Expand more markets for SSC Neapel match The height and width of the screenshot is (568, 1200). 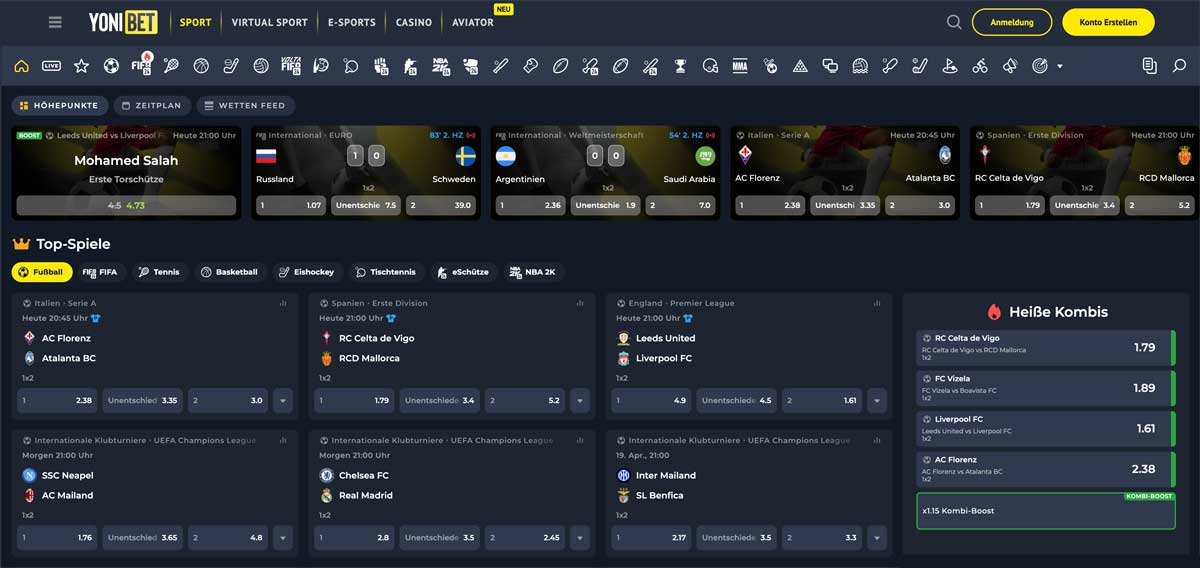(283, 537)
